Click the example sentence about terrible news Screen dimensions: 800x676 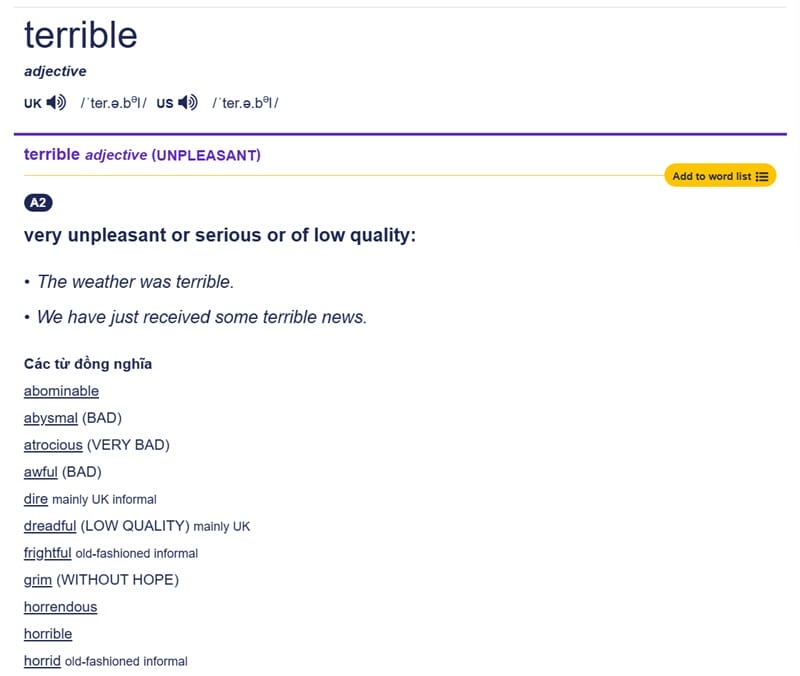click(x=201, y=318)
